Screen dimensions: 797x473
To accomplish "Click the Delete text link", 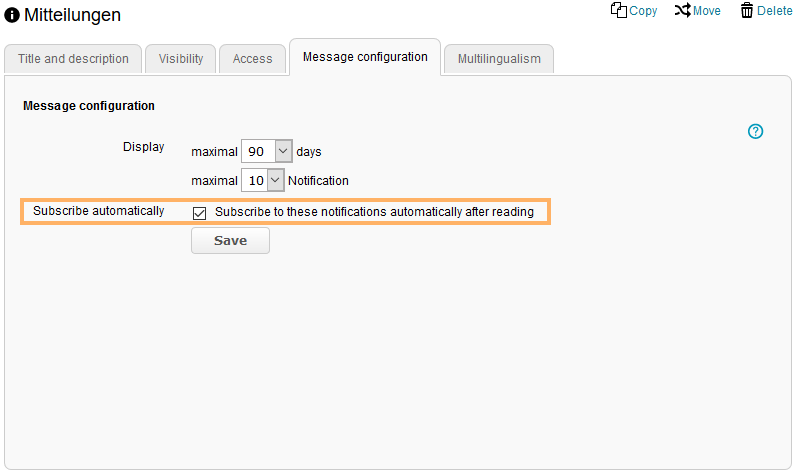I will click(x=774, y=11).
